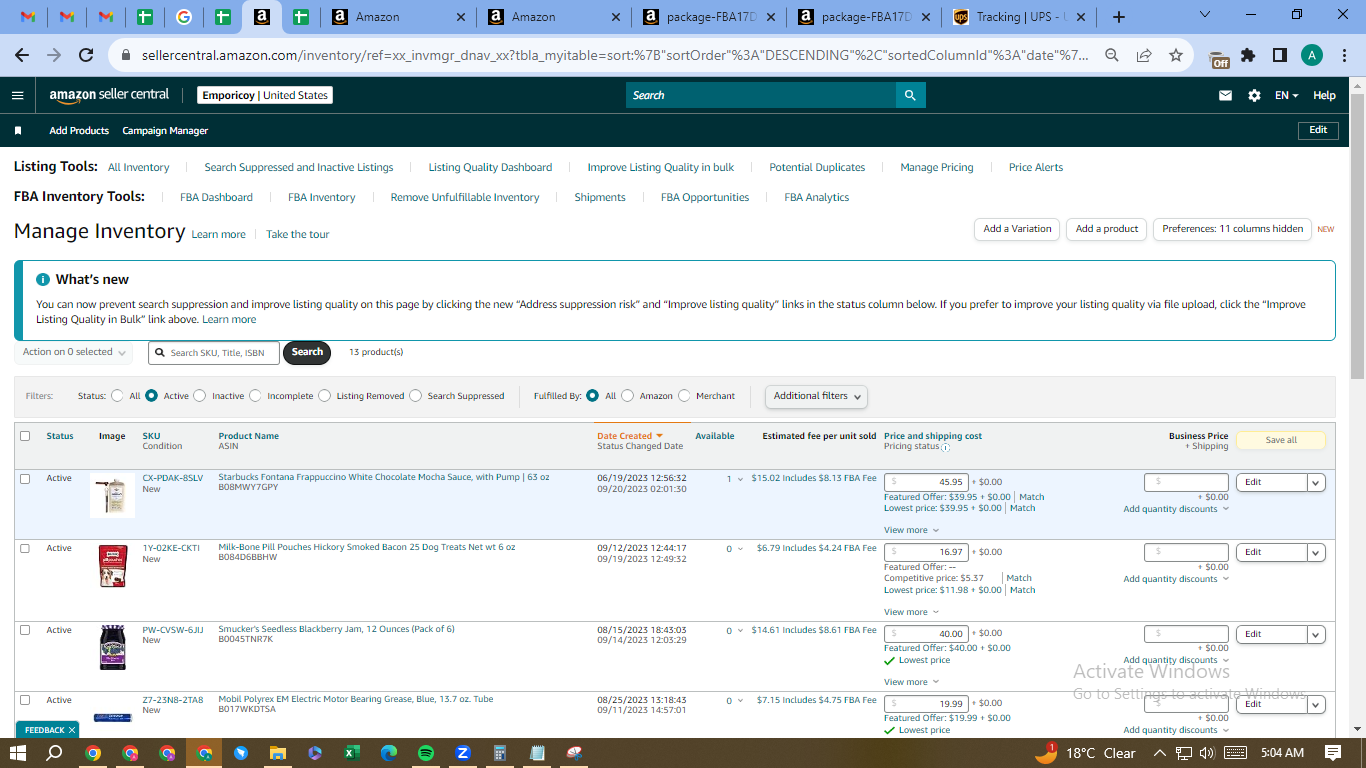The image size is (1366, 768).
Task: Open Excel from the taskbar
Action: 352,753
